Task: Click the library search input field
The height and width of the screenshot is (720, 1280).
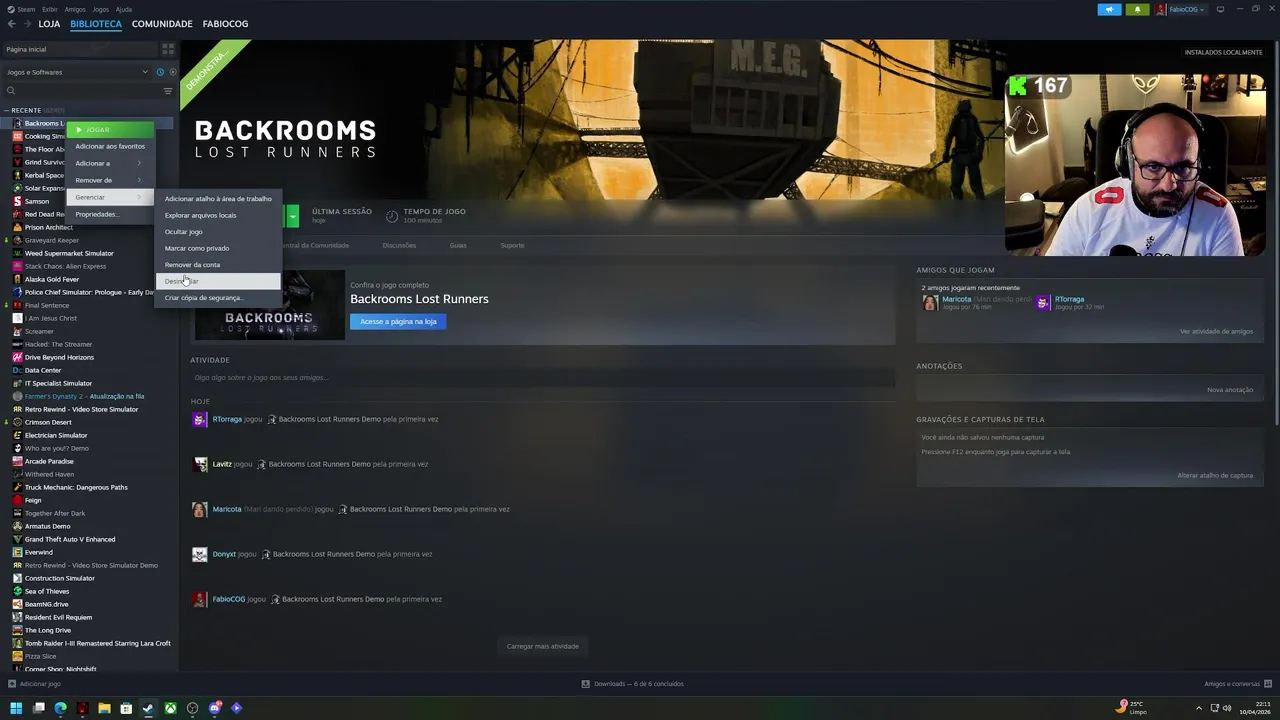Action: click(88, 91)
